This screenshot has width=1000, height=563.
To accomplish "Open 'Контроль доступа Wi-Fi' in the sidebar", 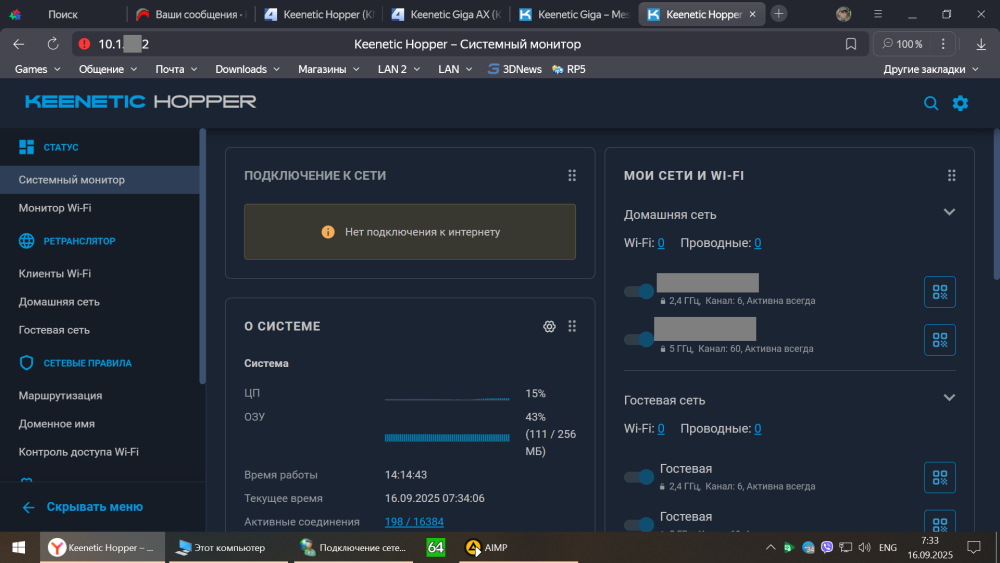I will (x=78, y=451).
